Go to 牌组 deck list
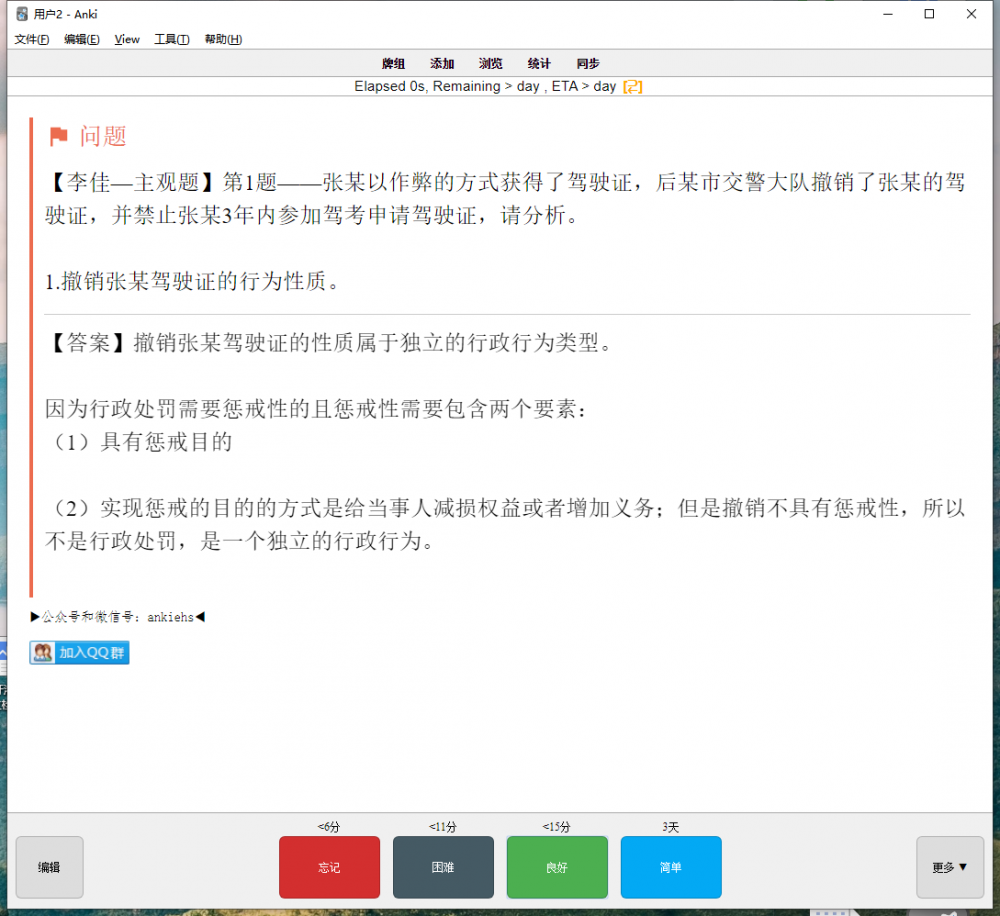Image resolution: width=1000 pixels, height=916 pixels. pos(393,64)
